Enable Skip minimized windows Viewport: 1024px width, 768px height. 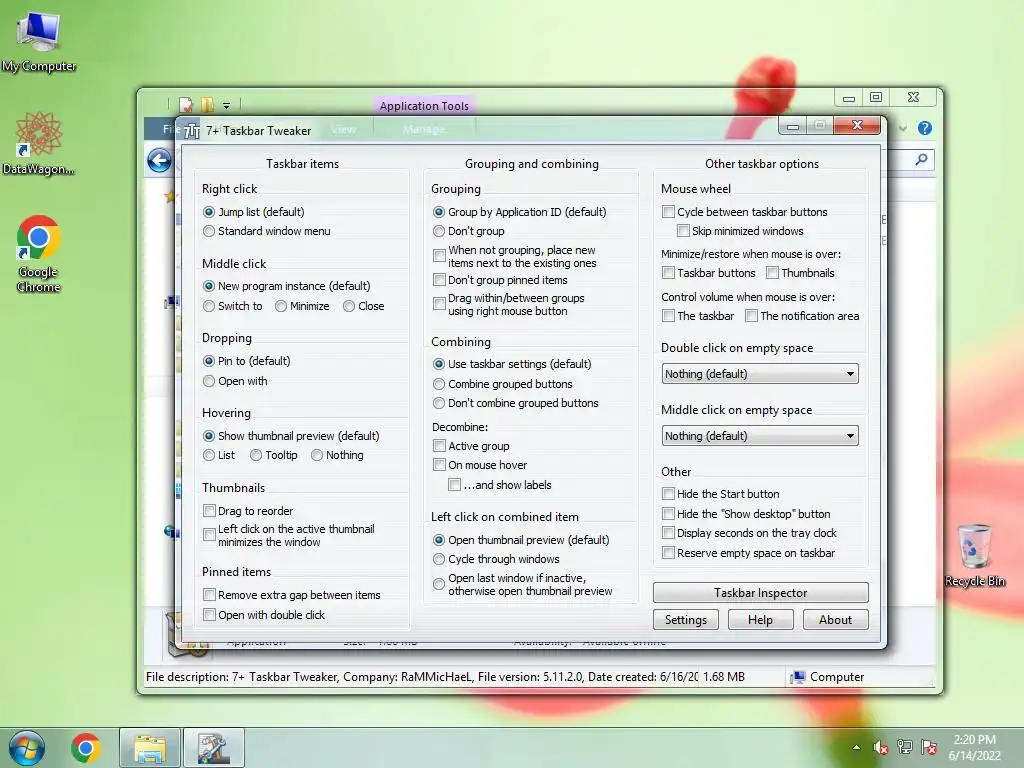coord(740,231)
